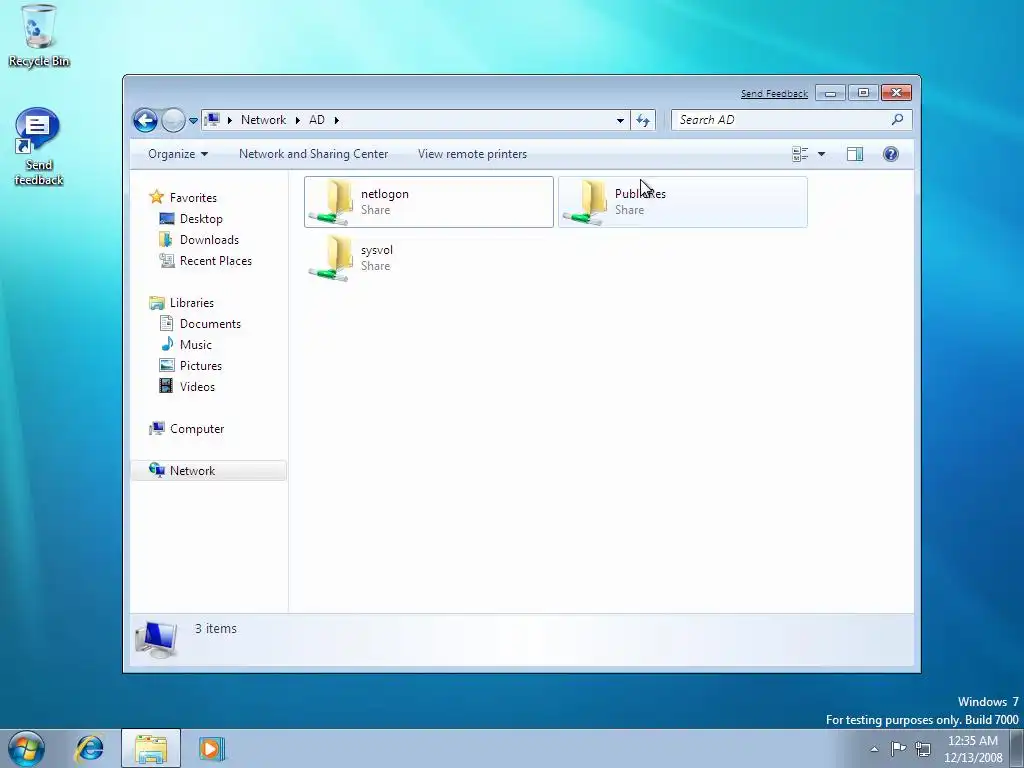Image resolution: width=1024 pixels, height=768 pixels.
Task: Click Windows Explorer taskbar button
Action: point(151,749)
